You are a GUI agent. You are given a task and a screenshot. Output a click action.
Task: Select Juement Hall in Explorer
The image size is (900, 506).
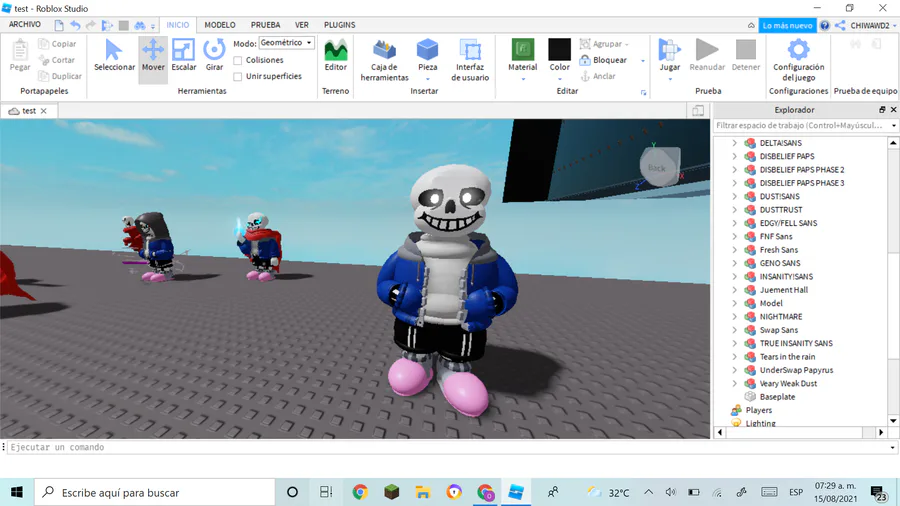pyautogui.click(x=783, y=290)
